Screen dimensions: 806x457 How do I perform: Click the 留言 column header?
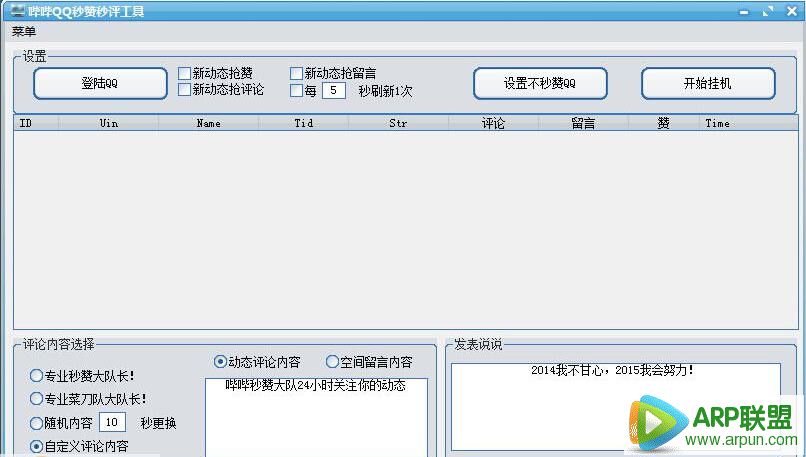pos(583,123)
